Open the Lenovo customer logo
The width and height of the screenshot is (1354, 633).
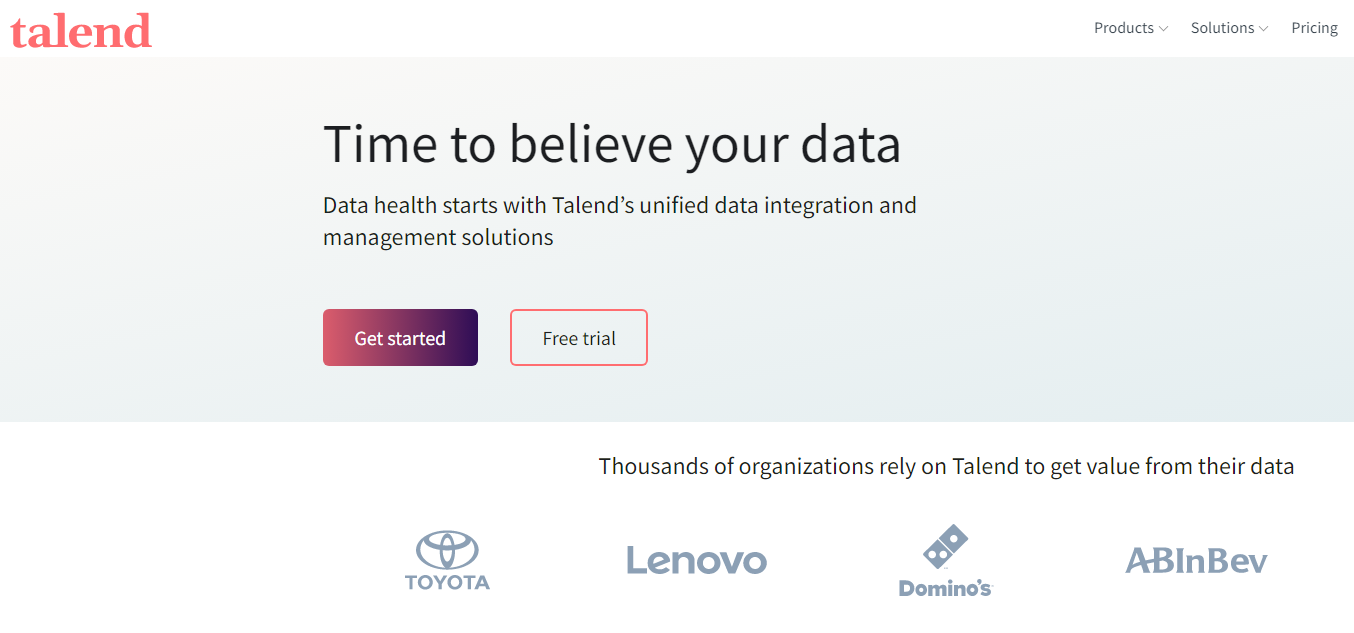(696, 560)
